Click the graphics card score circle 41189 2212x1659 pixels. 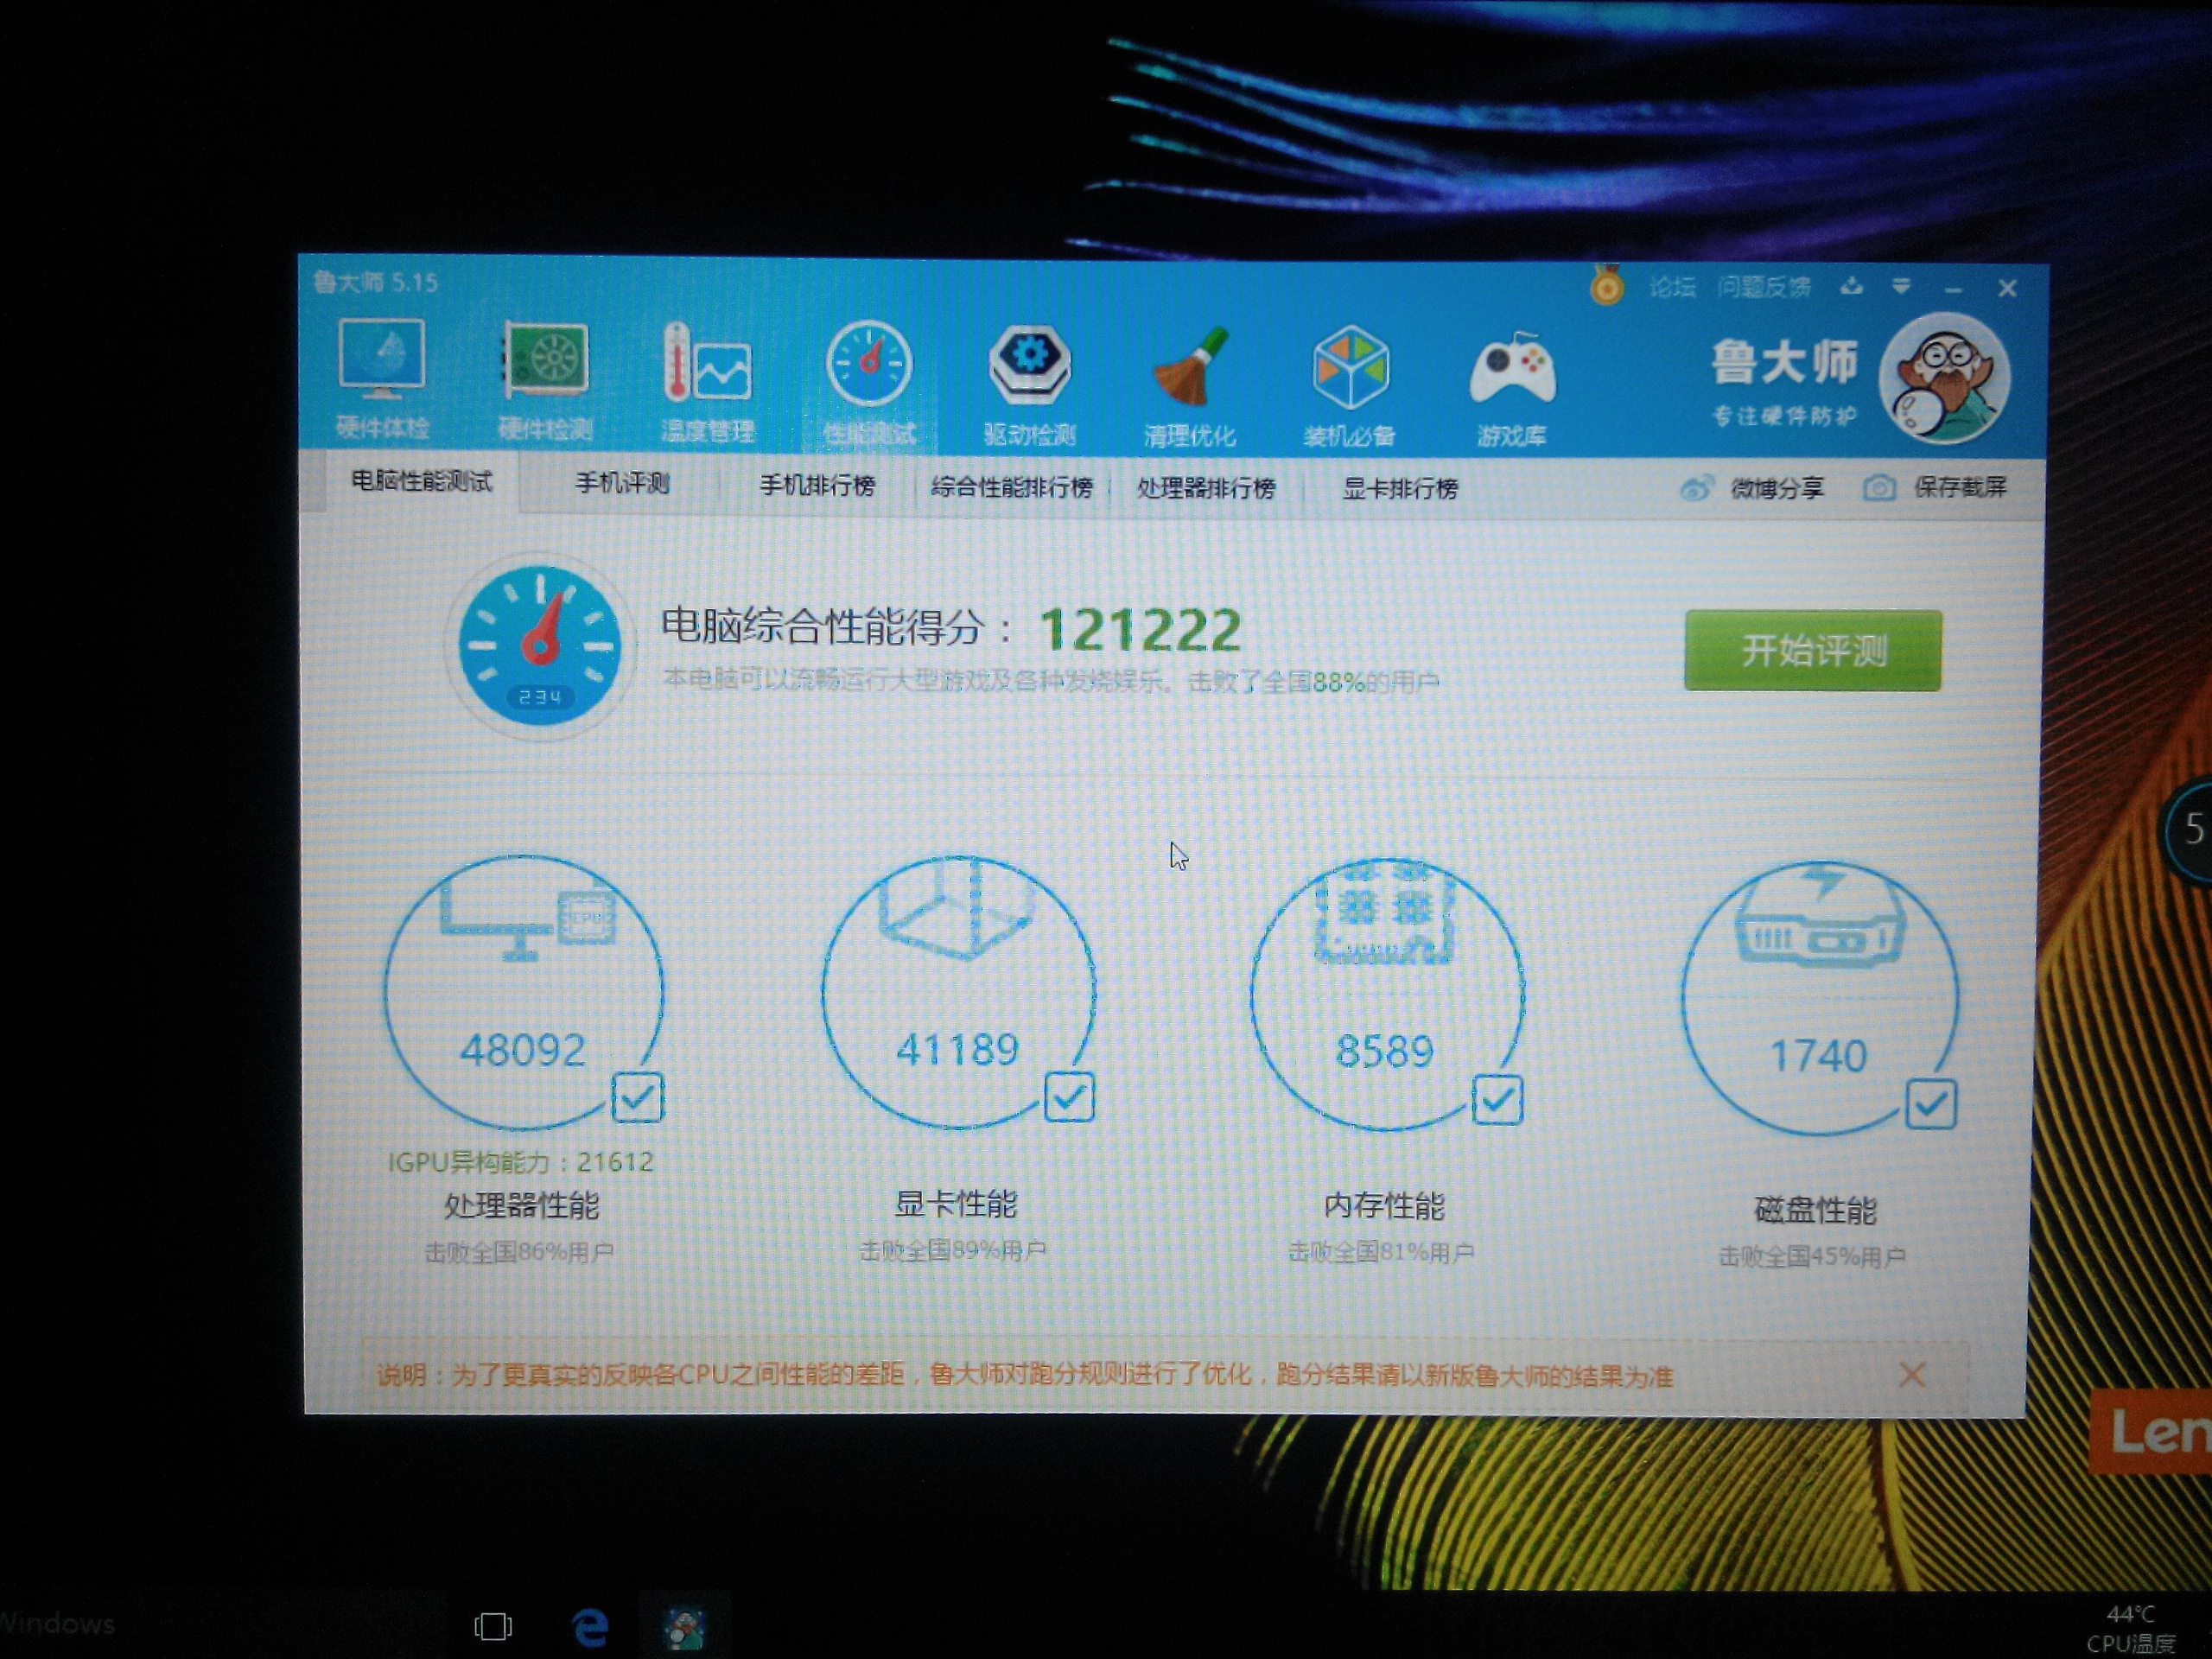coord(958,993)
